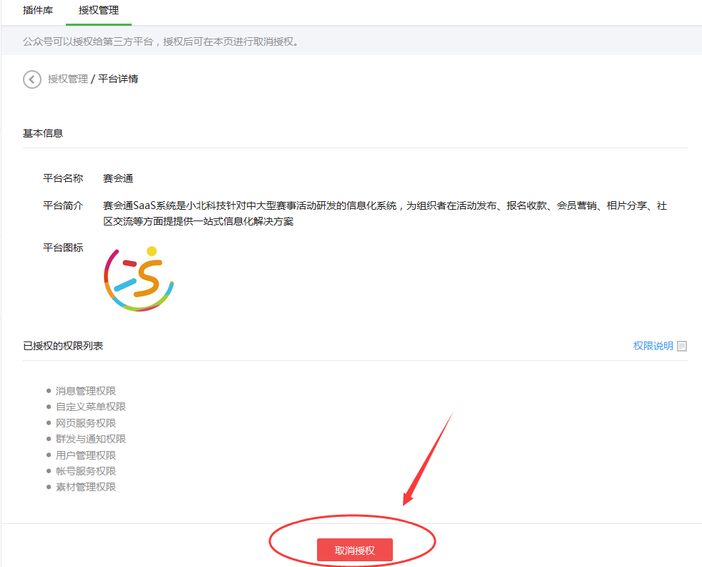The width and height of the screenshot is (702, 567).
Task: Click the 平台简介 description paragraph
Action: pos(384,213)
